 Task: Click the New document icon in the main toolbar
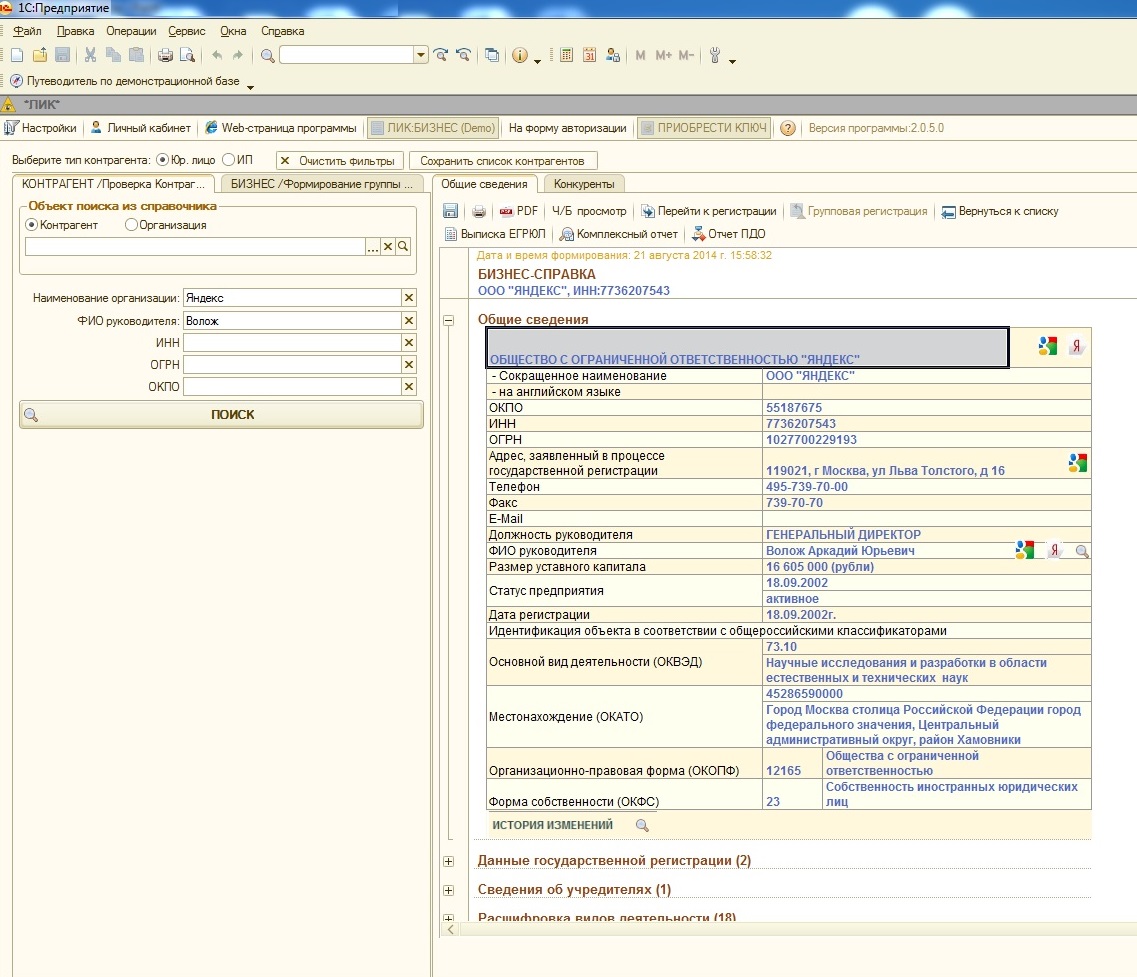pyautogui.click(x=17, y=55)
